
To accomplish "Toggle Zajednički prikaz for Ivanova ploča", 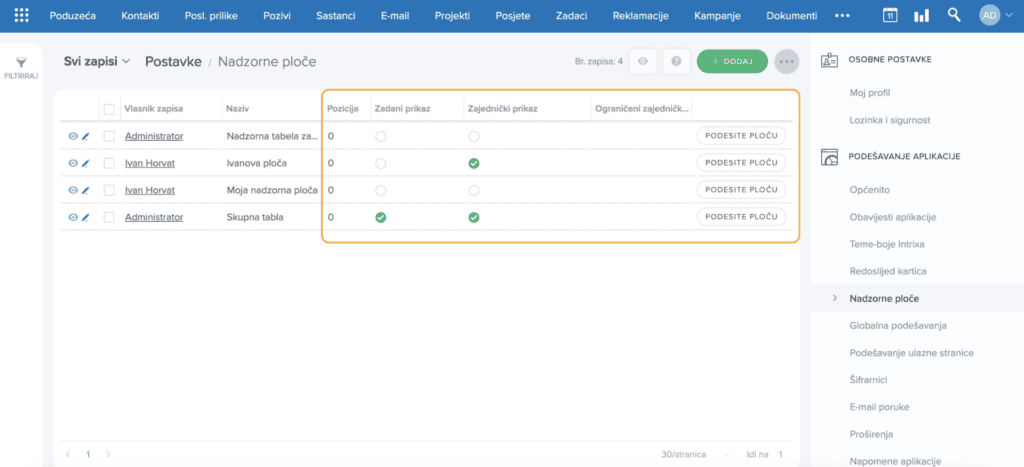I will click(474, 163).
